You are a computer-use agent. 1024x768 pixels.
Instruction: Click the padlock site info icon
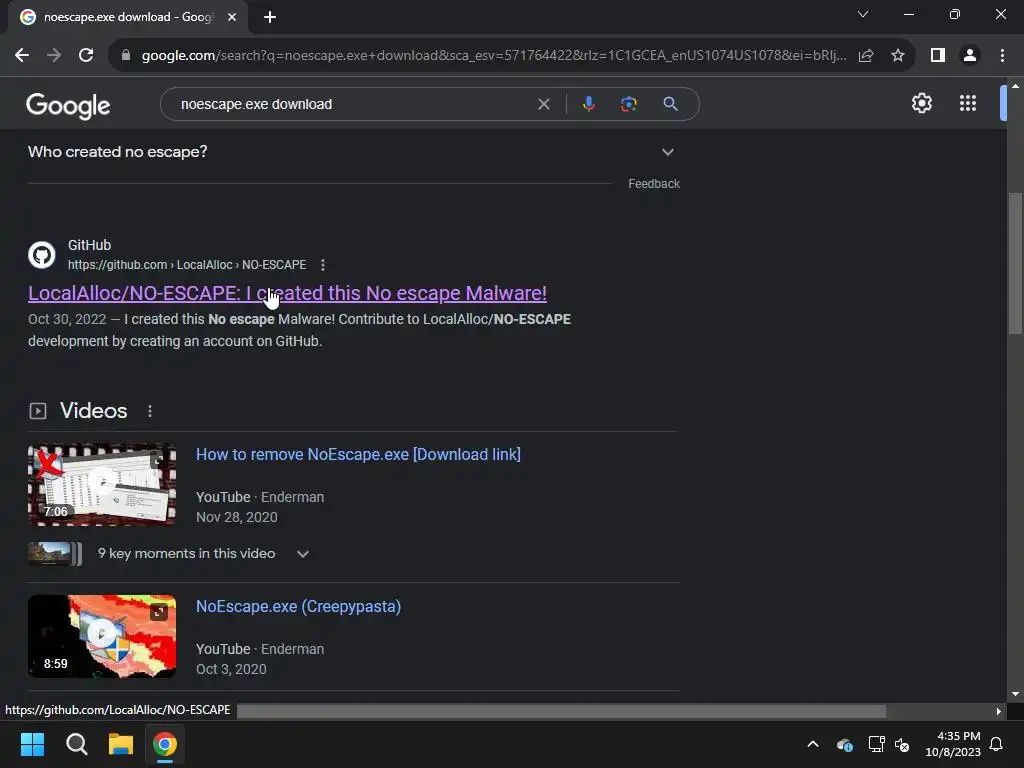click(126, 56)
